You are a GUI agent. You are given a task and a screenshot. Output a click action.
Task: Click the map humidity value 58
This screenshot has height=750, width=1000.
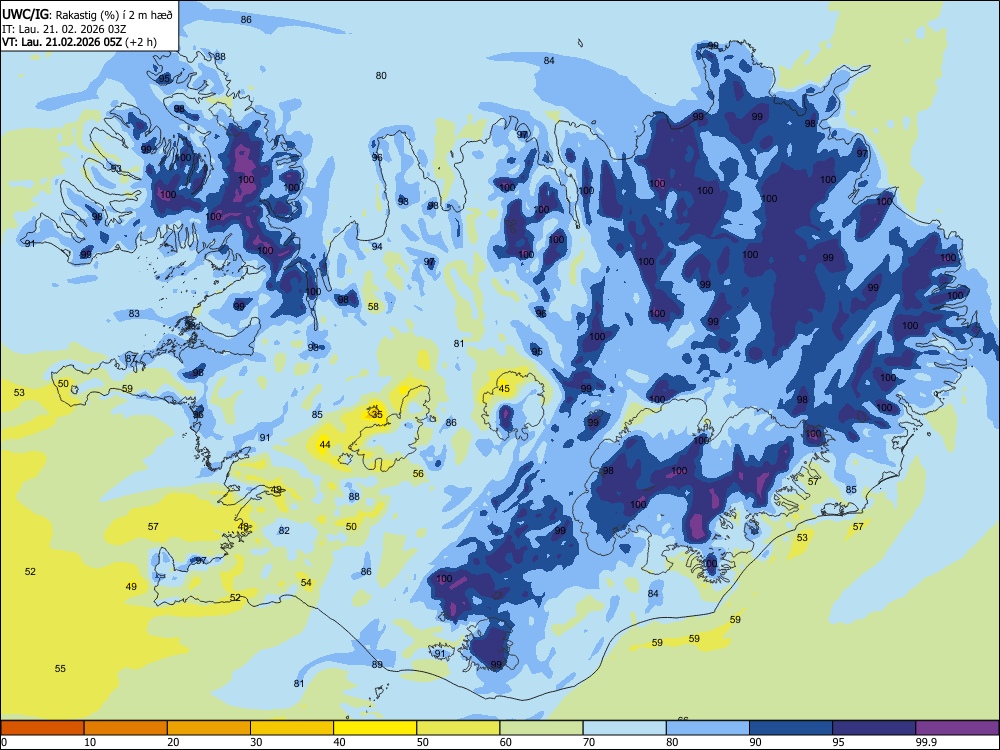click(373, 307)
